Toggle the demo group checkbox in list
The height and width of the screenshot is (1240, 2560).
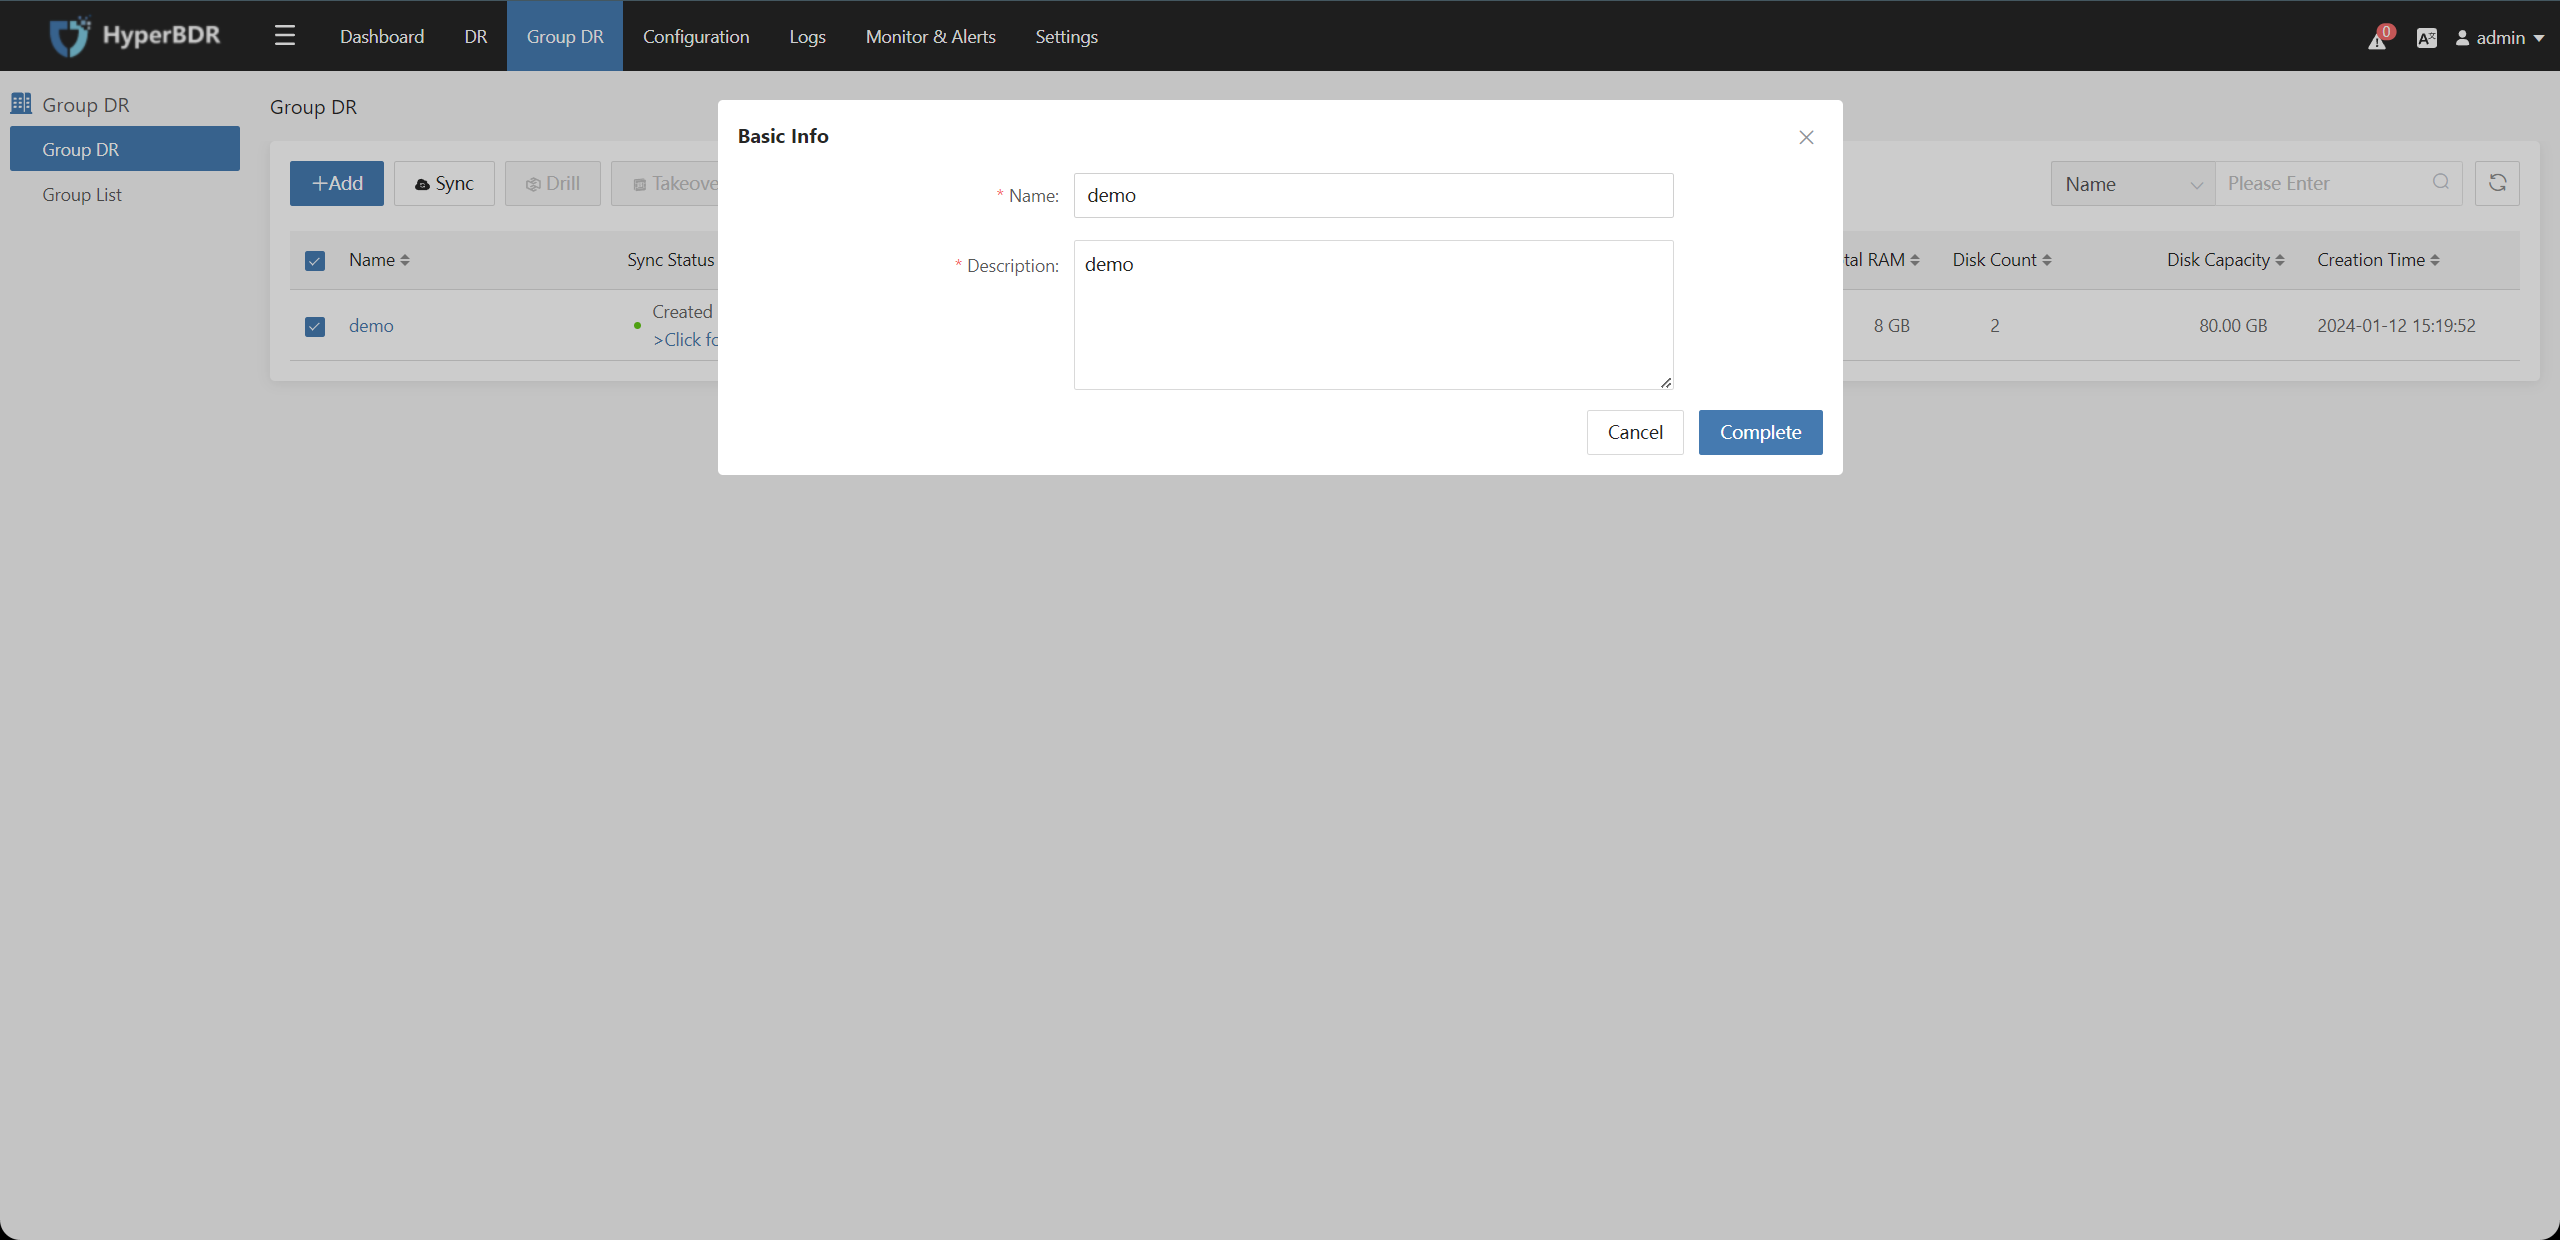click(315, 325)
